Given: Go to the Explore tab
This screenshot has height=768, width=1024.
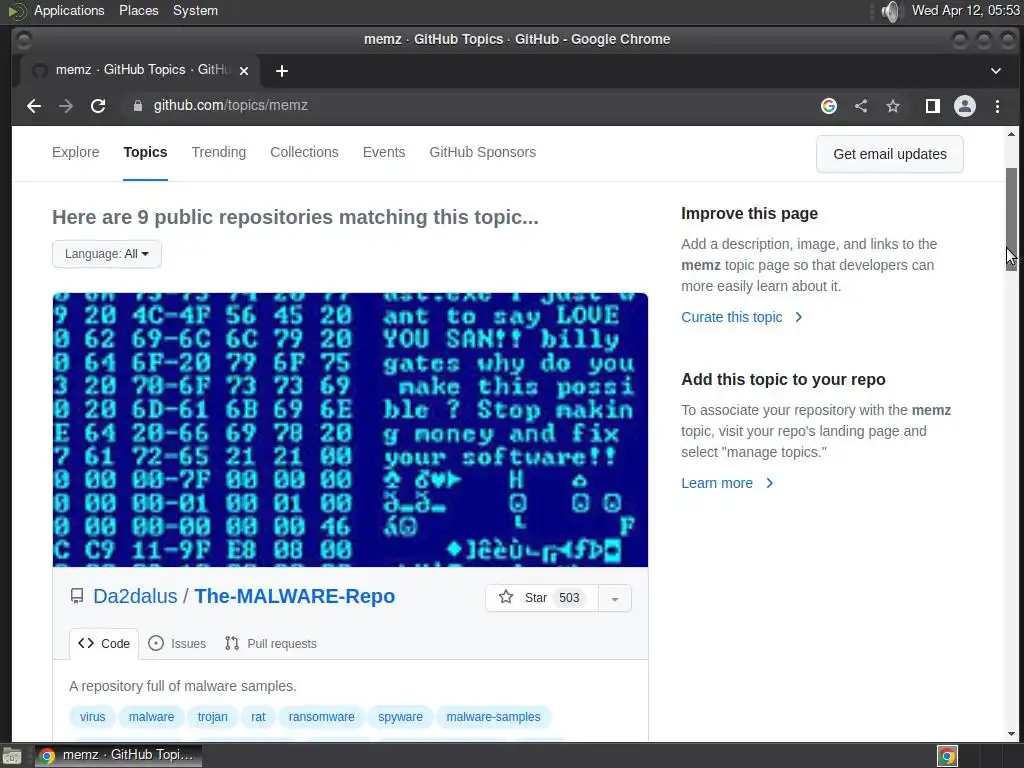Looking at the screenshot, I should coord(76,152).
